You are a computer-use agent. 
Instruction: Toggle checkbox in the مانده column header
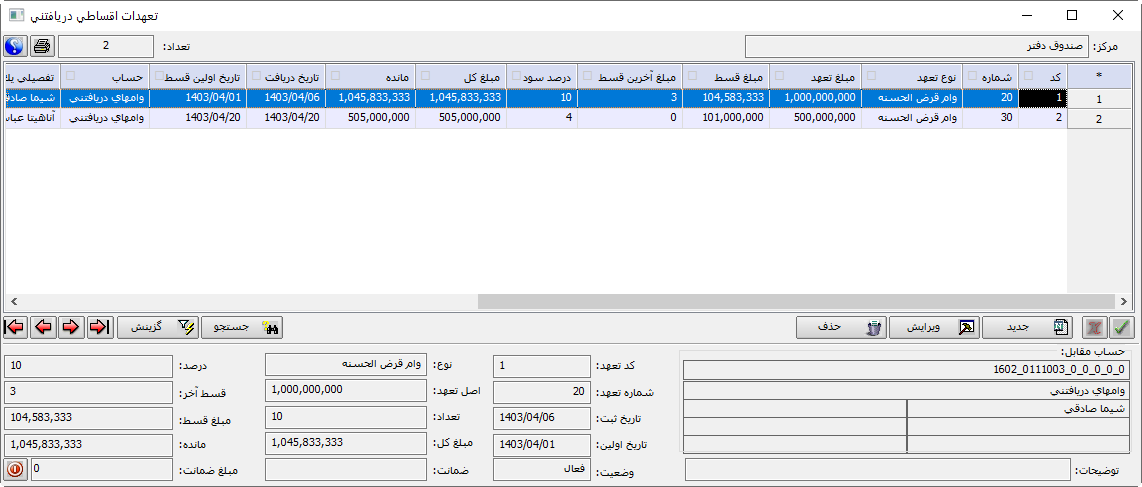point(335,76)
